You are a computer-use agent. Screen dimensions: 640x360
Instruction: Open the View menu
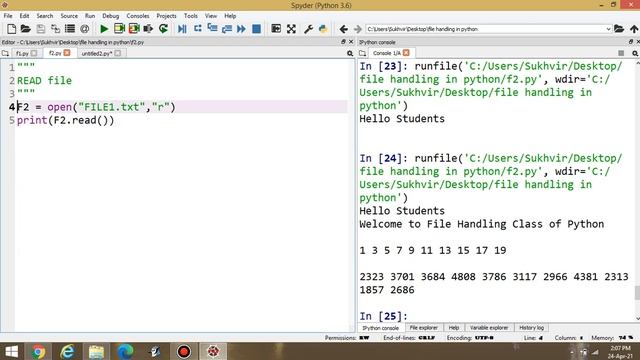(211, 16)
